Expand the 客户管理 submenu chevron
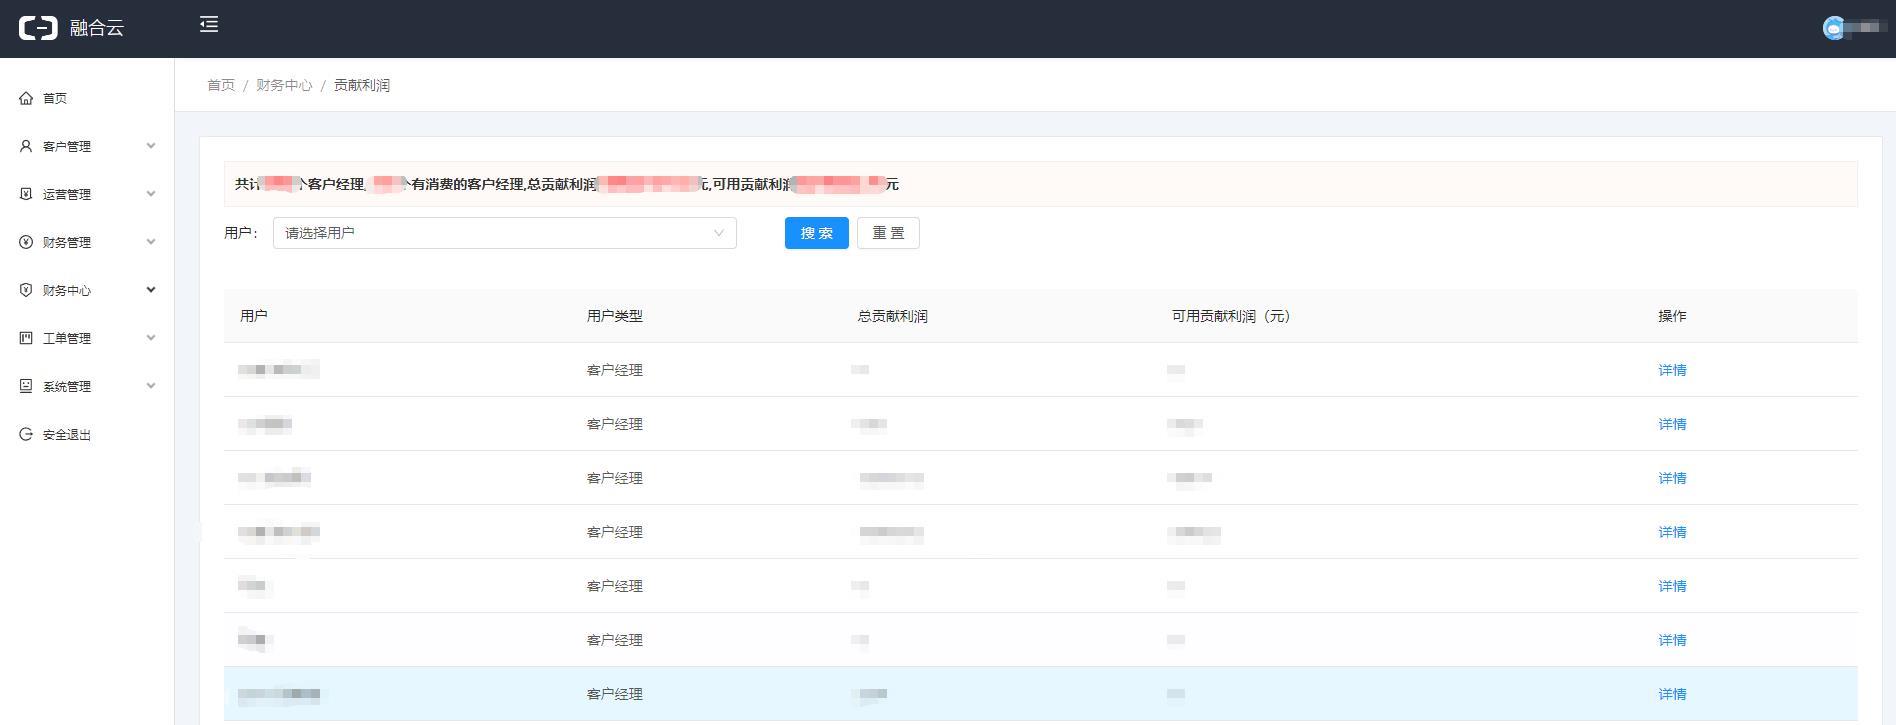The image size is (1896, 725). coord(151,146)
